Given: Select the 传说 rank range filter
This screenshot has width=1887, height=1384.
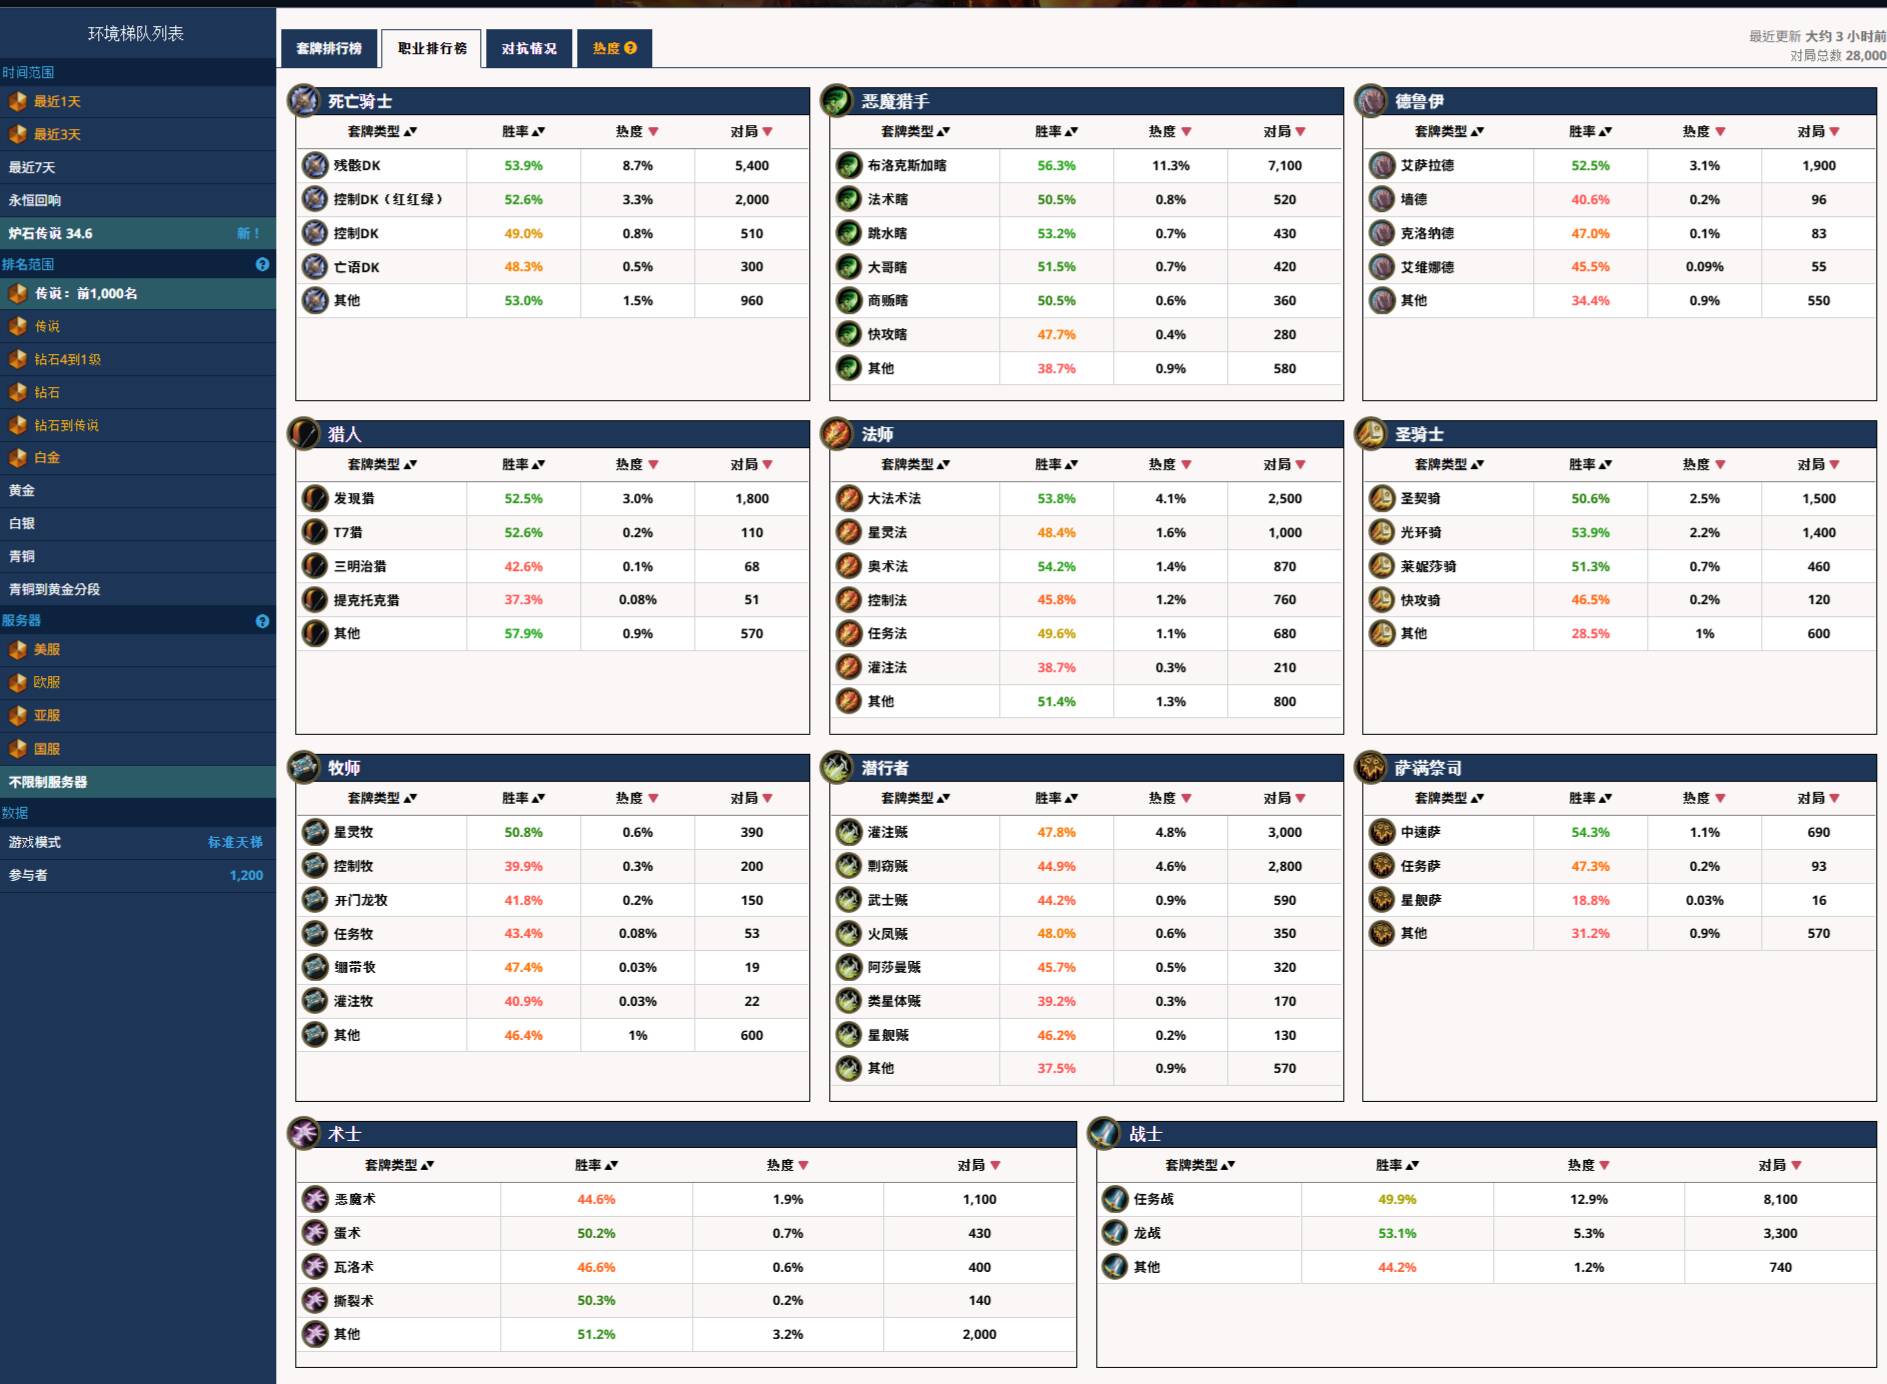Looking at the screenshot, I should 47,326.
